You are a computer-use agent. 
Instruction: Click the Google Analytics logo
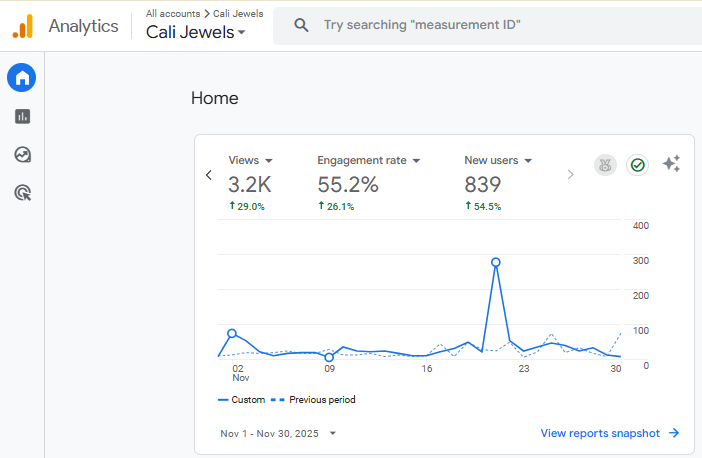(22, 26)
